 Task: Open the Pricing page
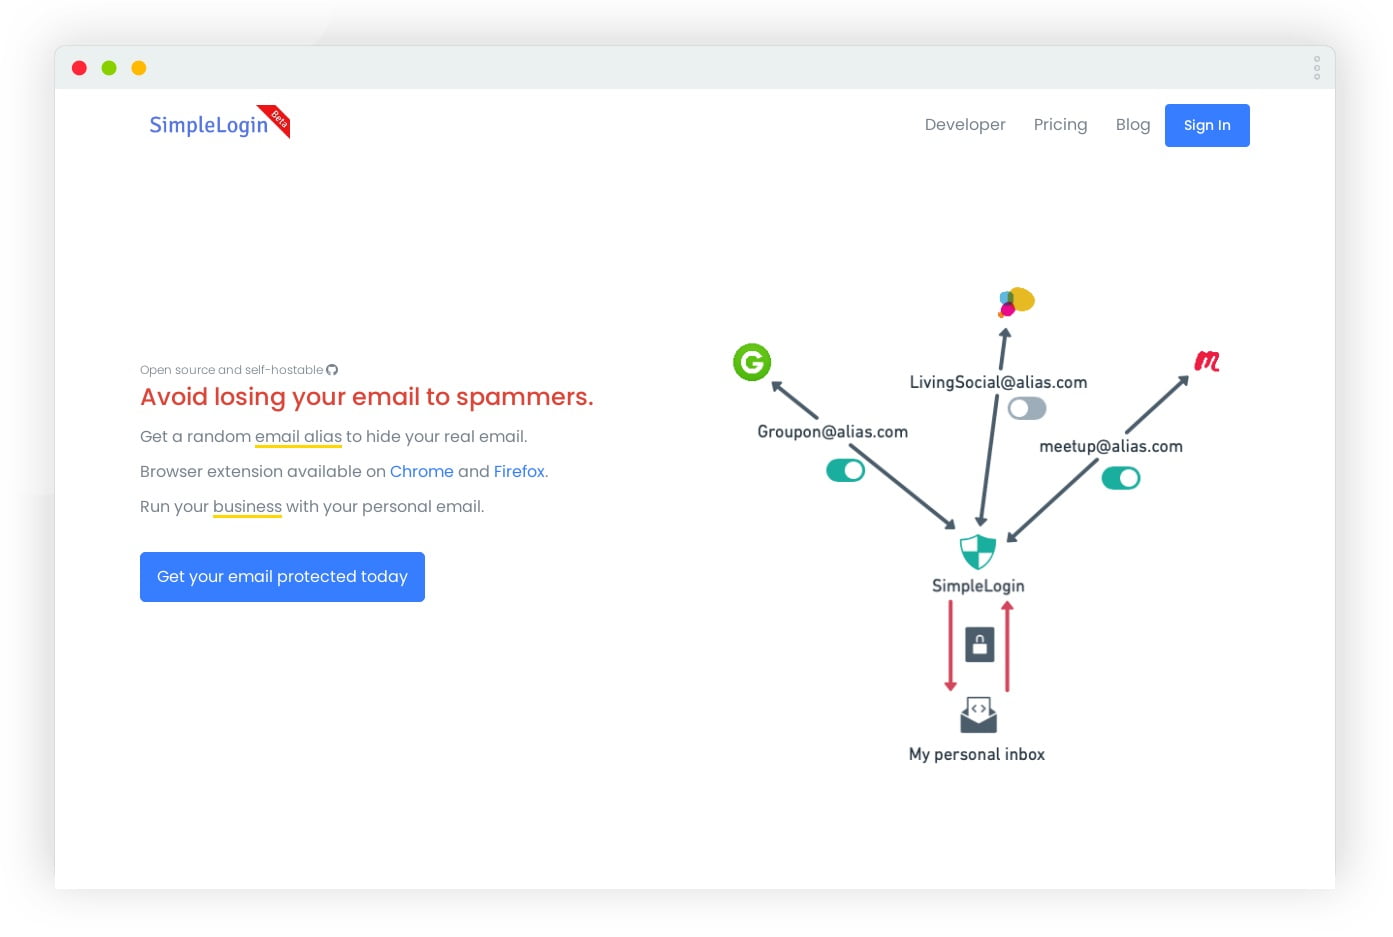tap(1060, 125)
